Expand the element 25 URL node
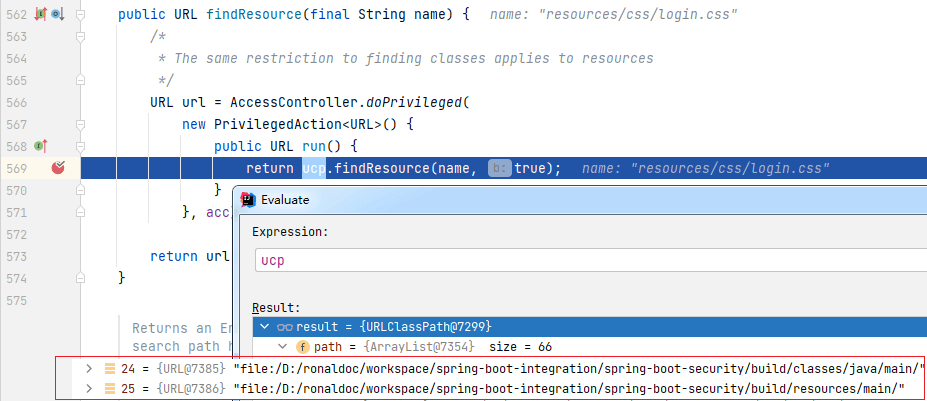Image resolution: width=927 pixels, height=401 pixels. pos(89,388)
